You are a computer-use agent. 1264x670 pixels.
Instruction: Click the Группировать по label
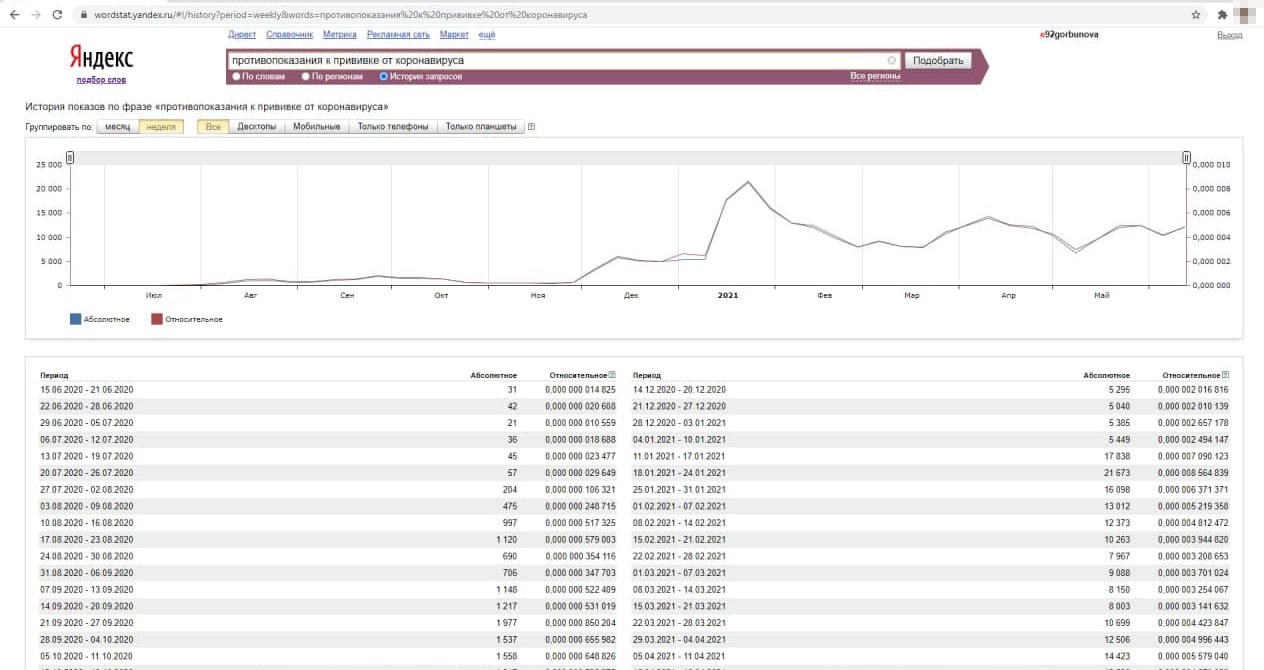59,127
